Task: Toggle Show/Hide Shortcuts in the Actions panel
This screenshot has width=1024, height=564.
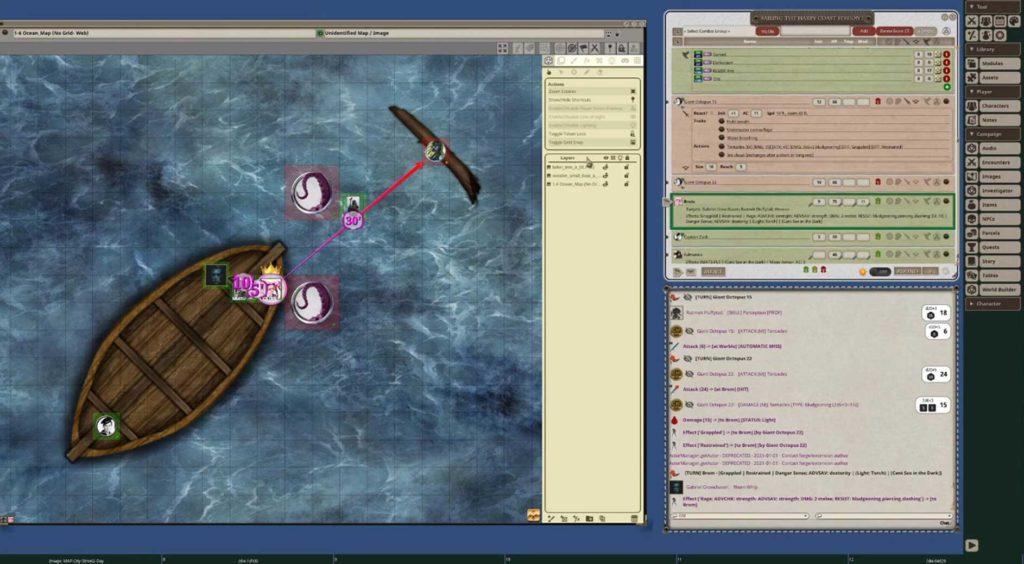Action: click(x=592, y=100)
